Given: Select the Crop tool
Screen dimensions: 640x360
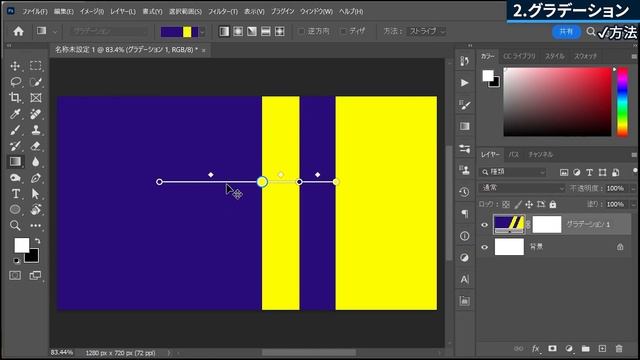Looking at the screenshot, I should (15, 98).
